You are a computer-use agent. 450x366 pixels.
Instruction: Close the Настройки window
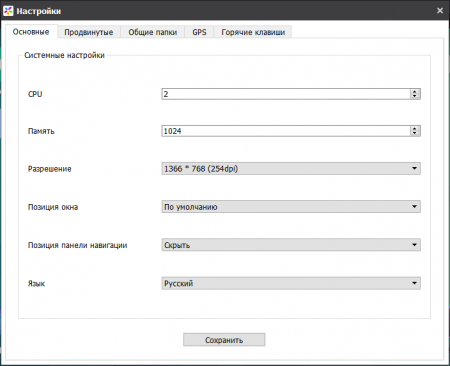440,11
